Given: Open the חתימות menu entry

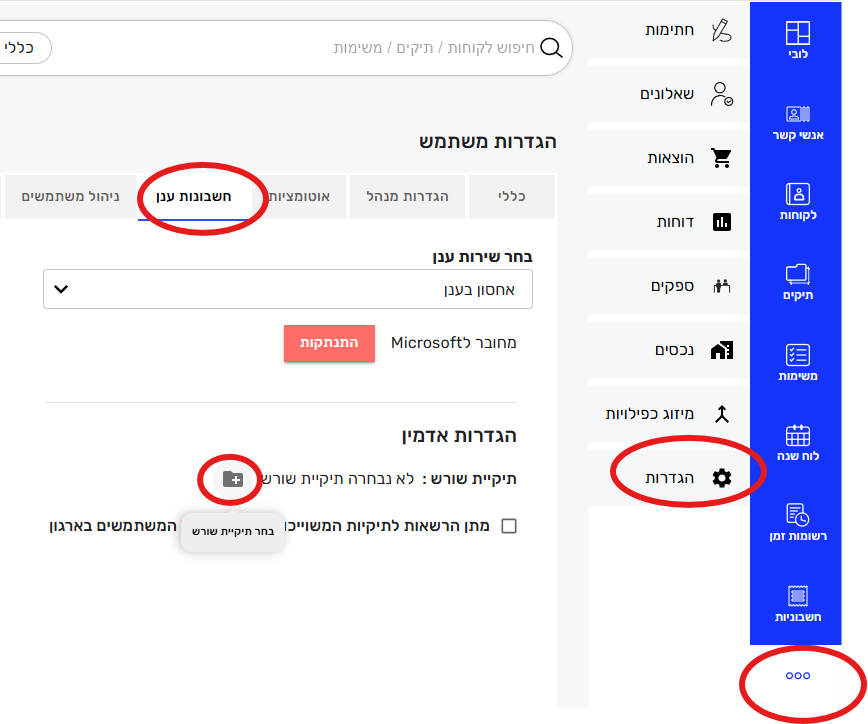Looking at the screenshot, I should [669, 30].
